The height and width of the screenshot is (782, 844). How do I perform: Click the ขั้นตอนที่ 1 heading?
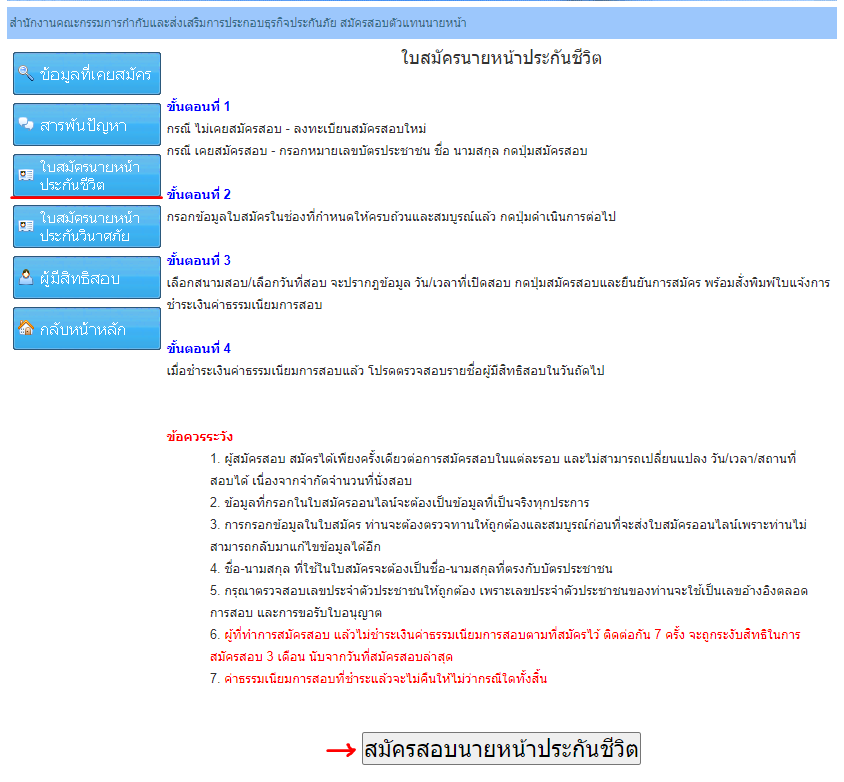click(x=199, y=106)
